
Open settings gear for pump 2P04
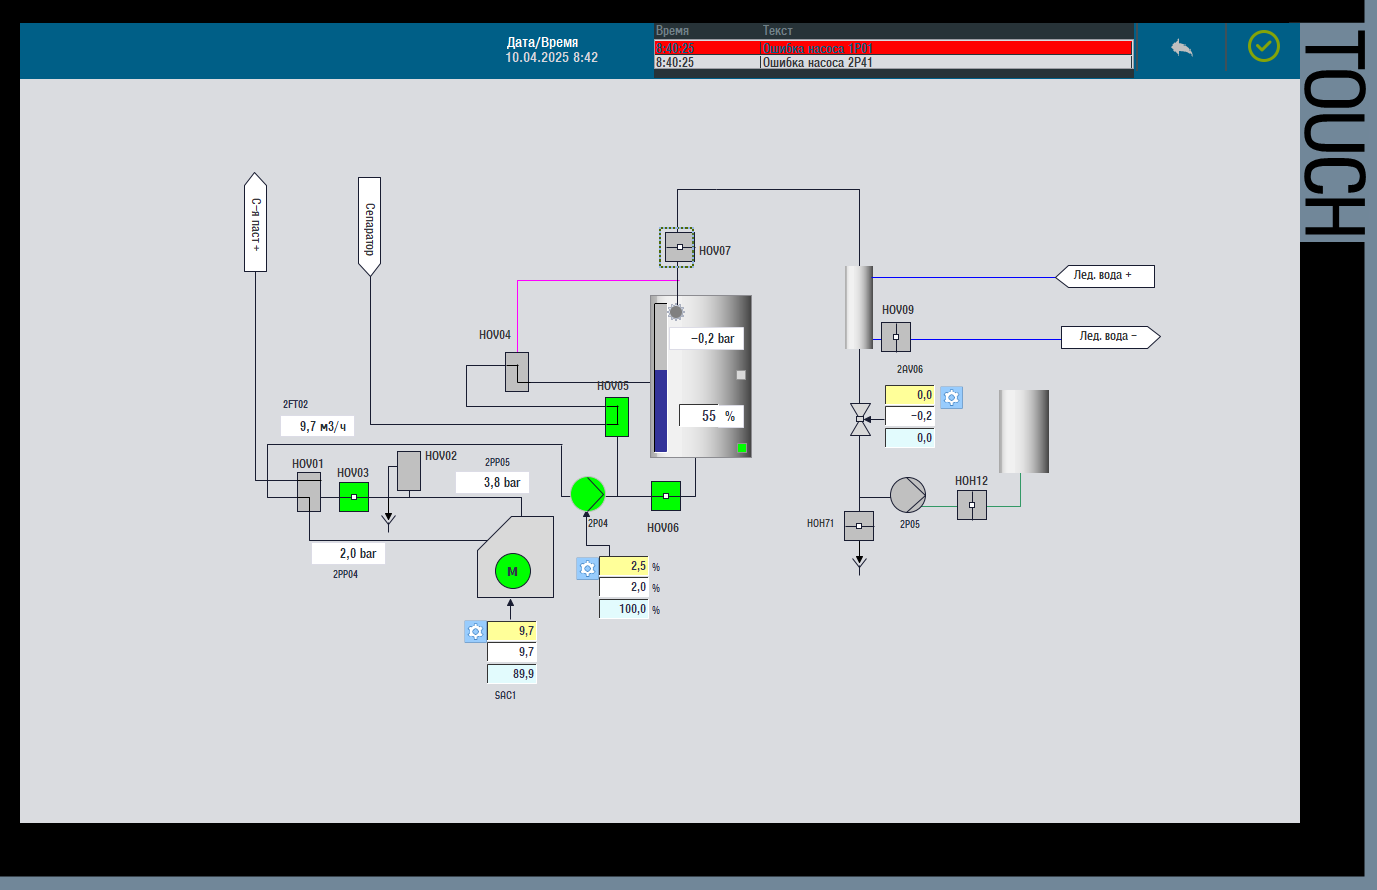click(587, 568)
